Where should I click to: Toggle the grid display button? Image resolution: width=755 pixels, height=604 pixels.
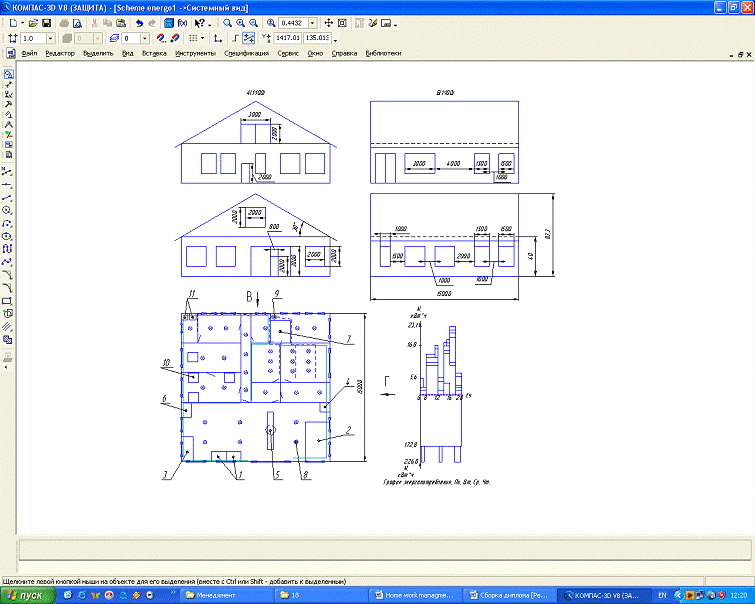tap(193, 38)
